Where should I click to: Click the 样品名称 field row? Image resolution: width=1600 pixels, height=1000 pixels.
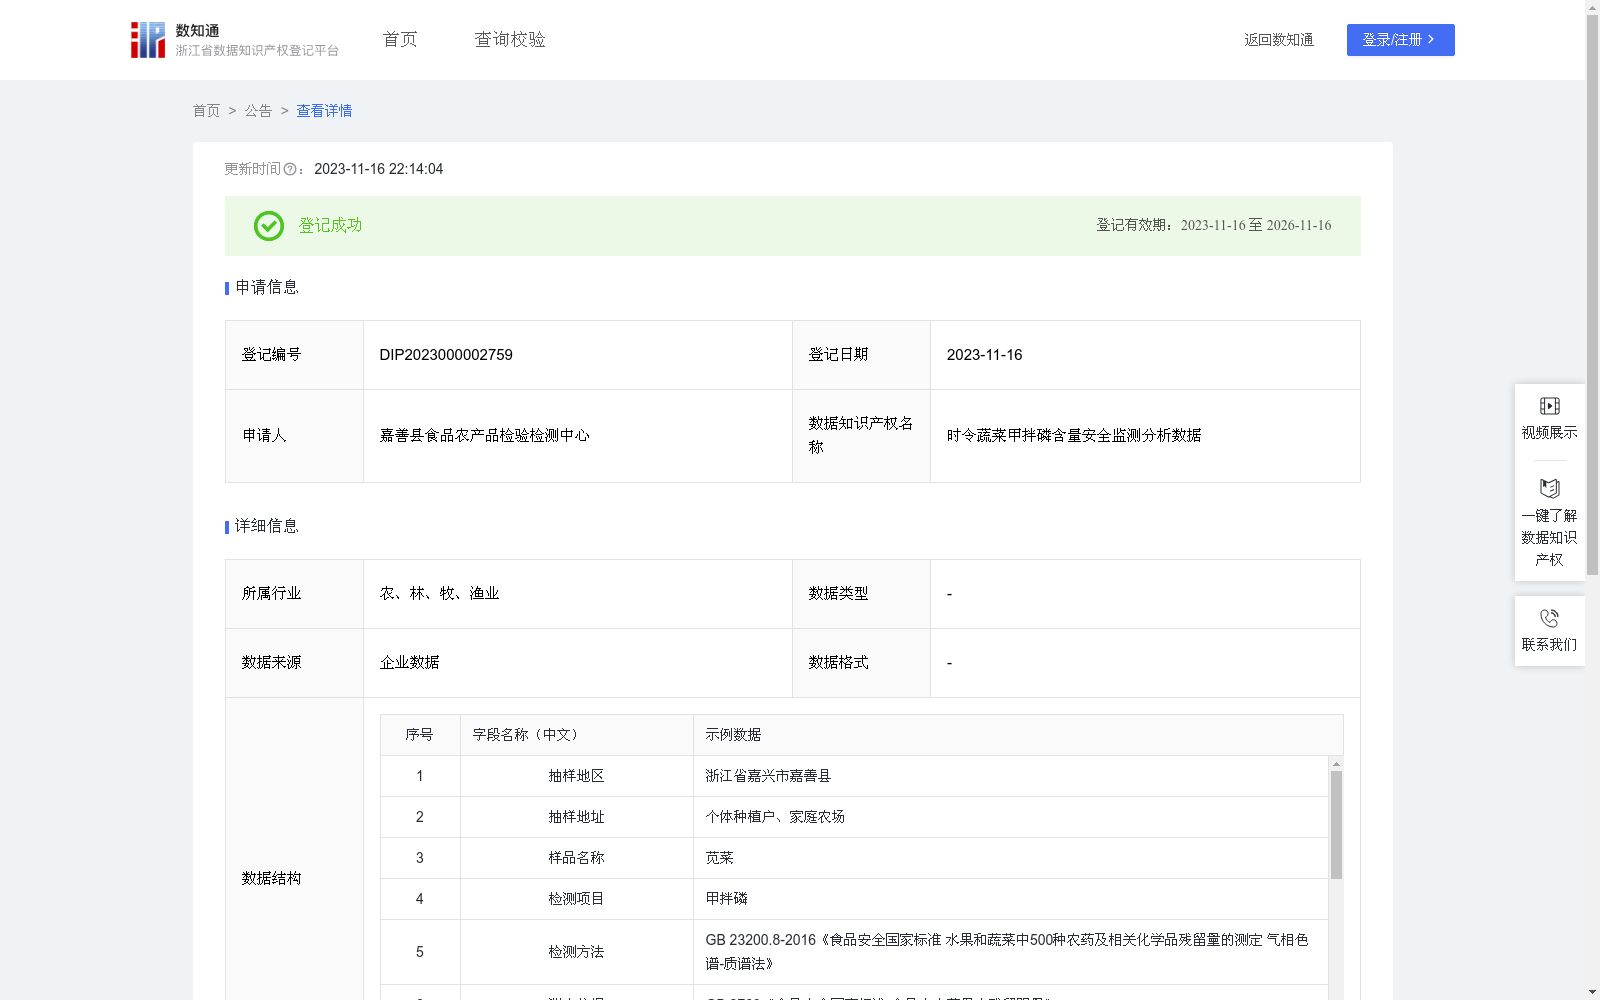pos(854,858)
